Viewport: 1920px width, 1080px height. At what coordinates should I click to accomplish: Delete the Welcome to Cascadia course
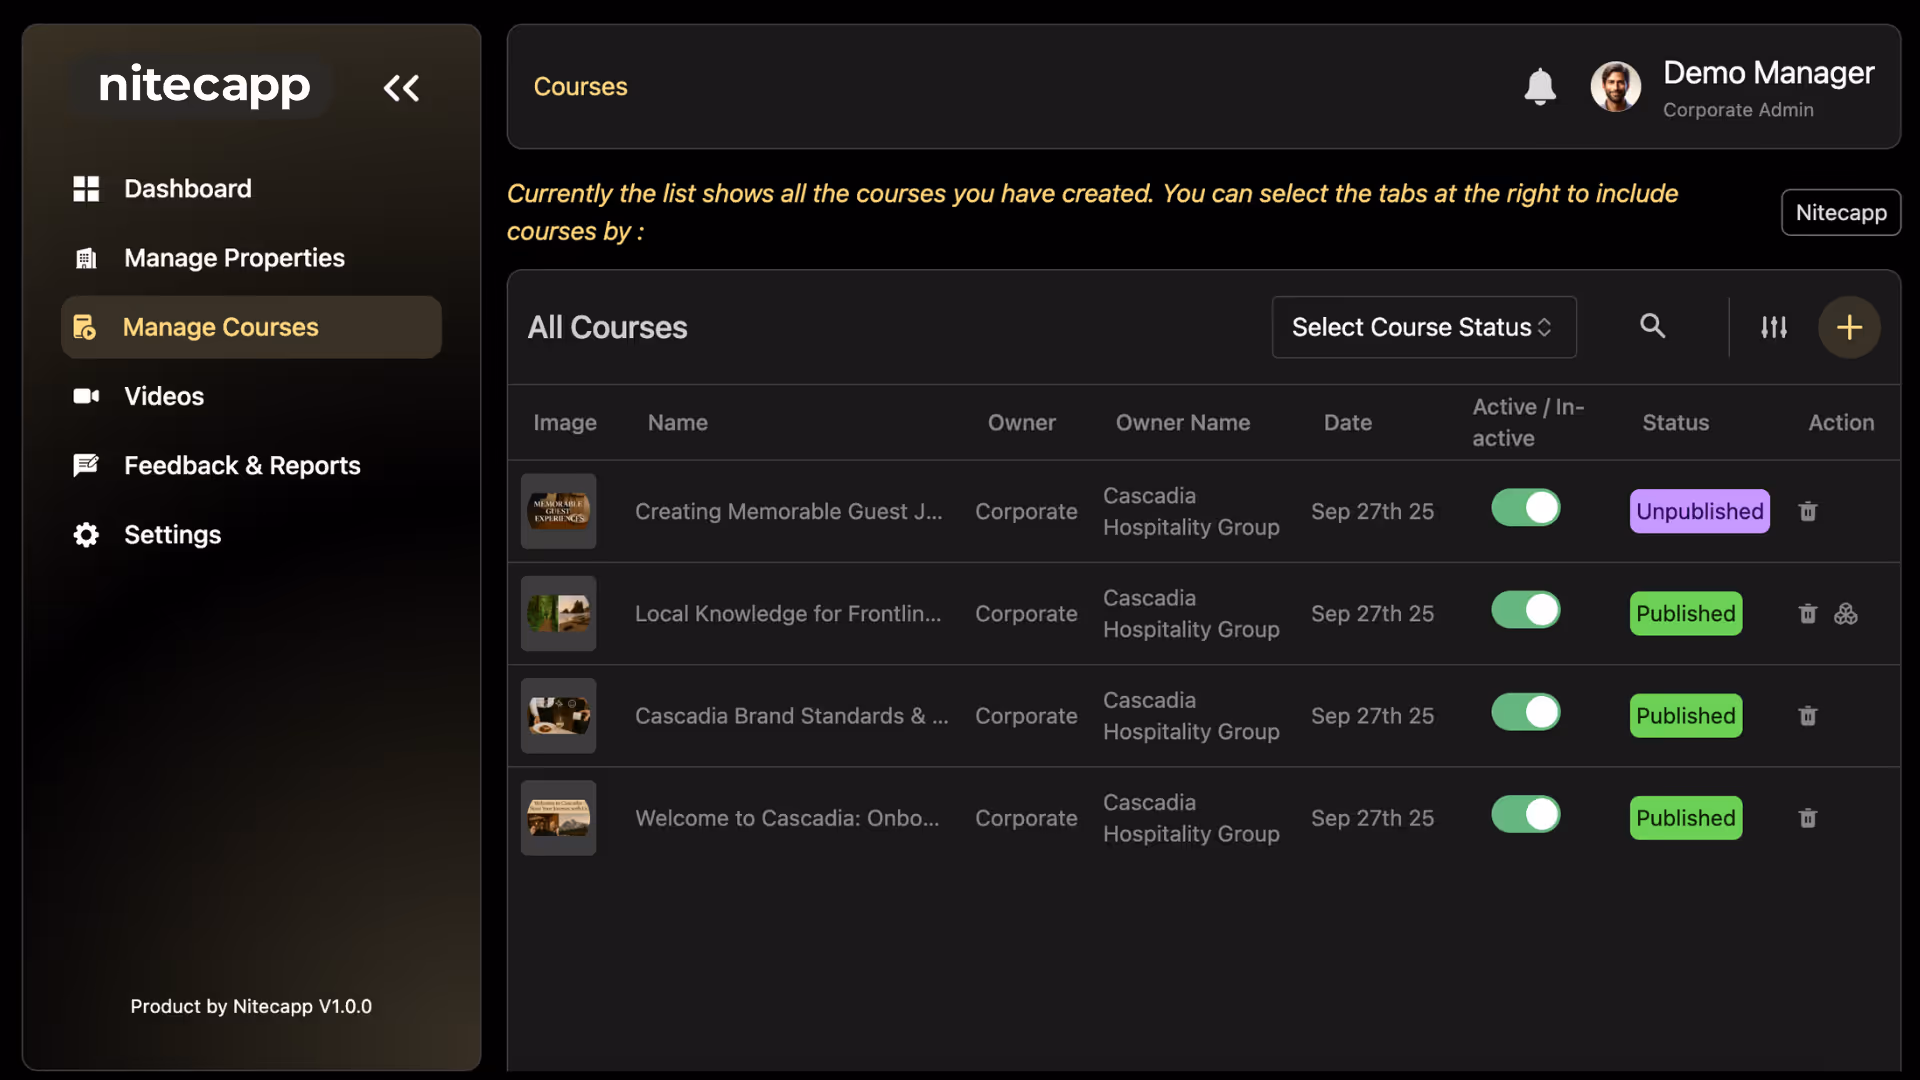(x=1807, y=819)
